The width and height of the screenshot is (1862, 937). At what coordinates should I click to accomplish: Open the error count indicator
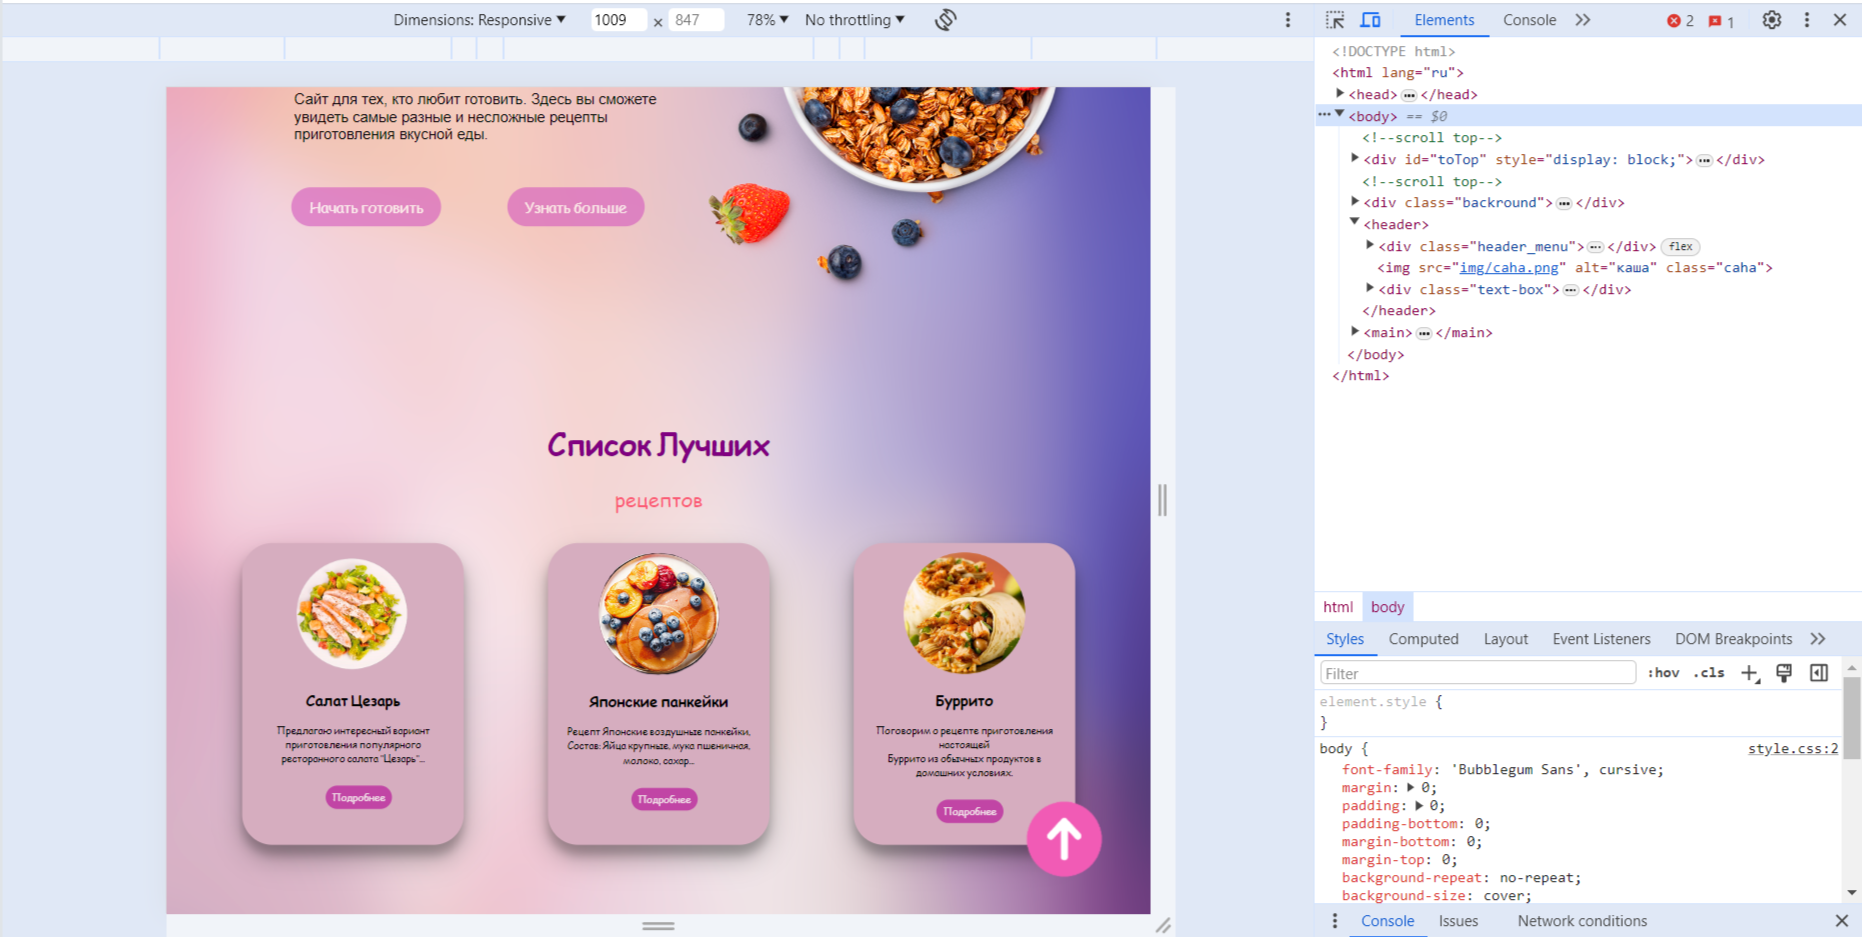tap(1680, 20)
